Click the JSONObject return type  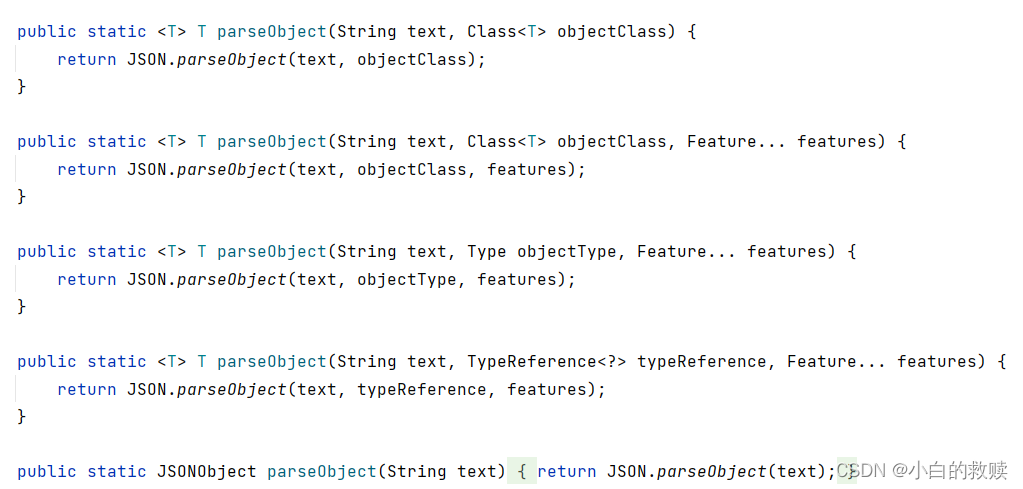pyautogui.click(x=207, y=471)
